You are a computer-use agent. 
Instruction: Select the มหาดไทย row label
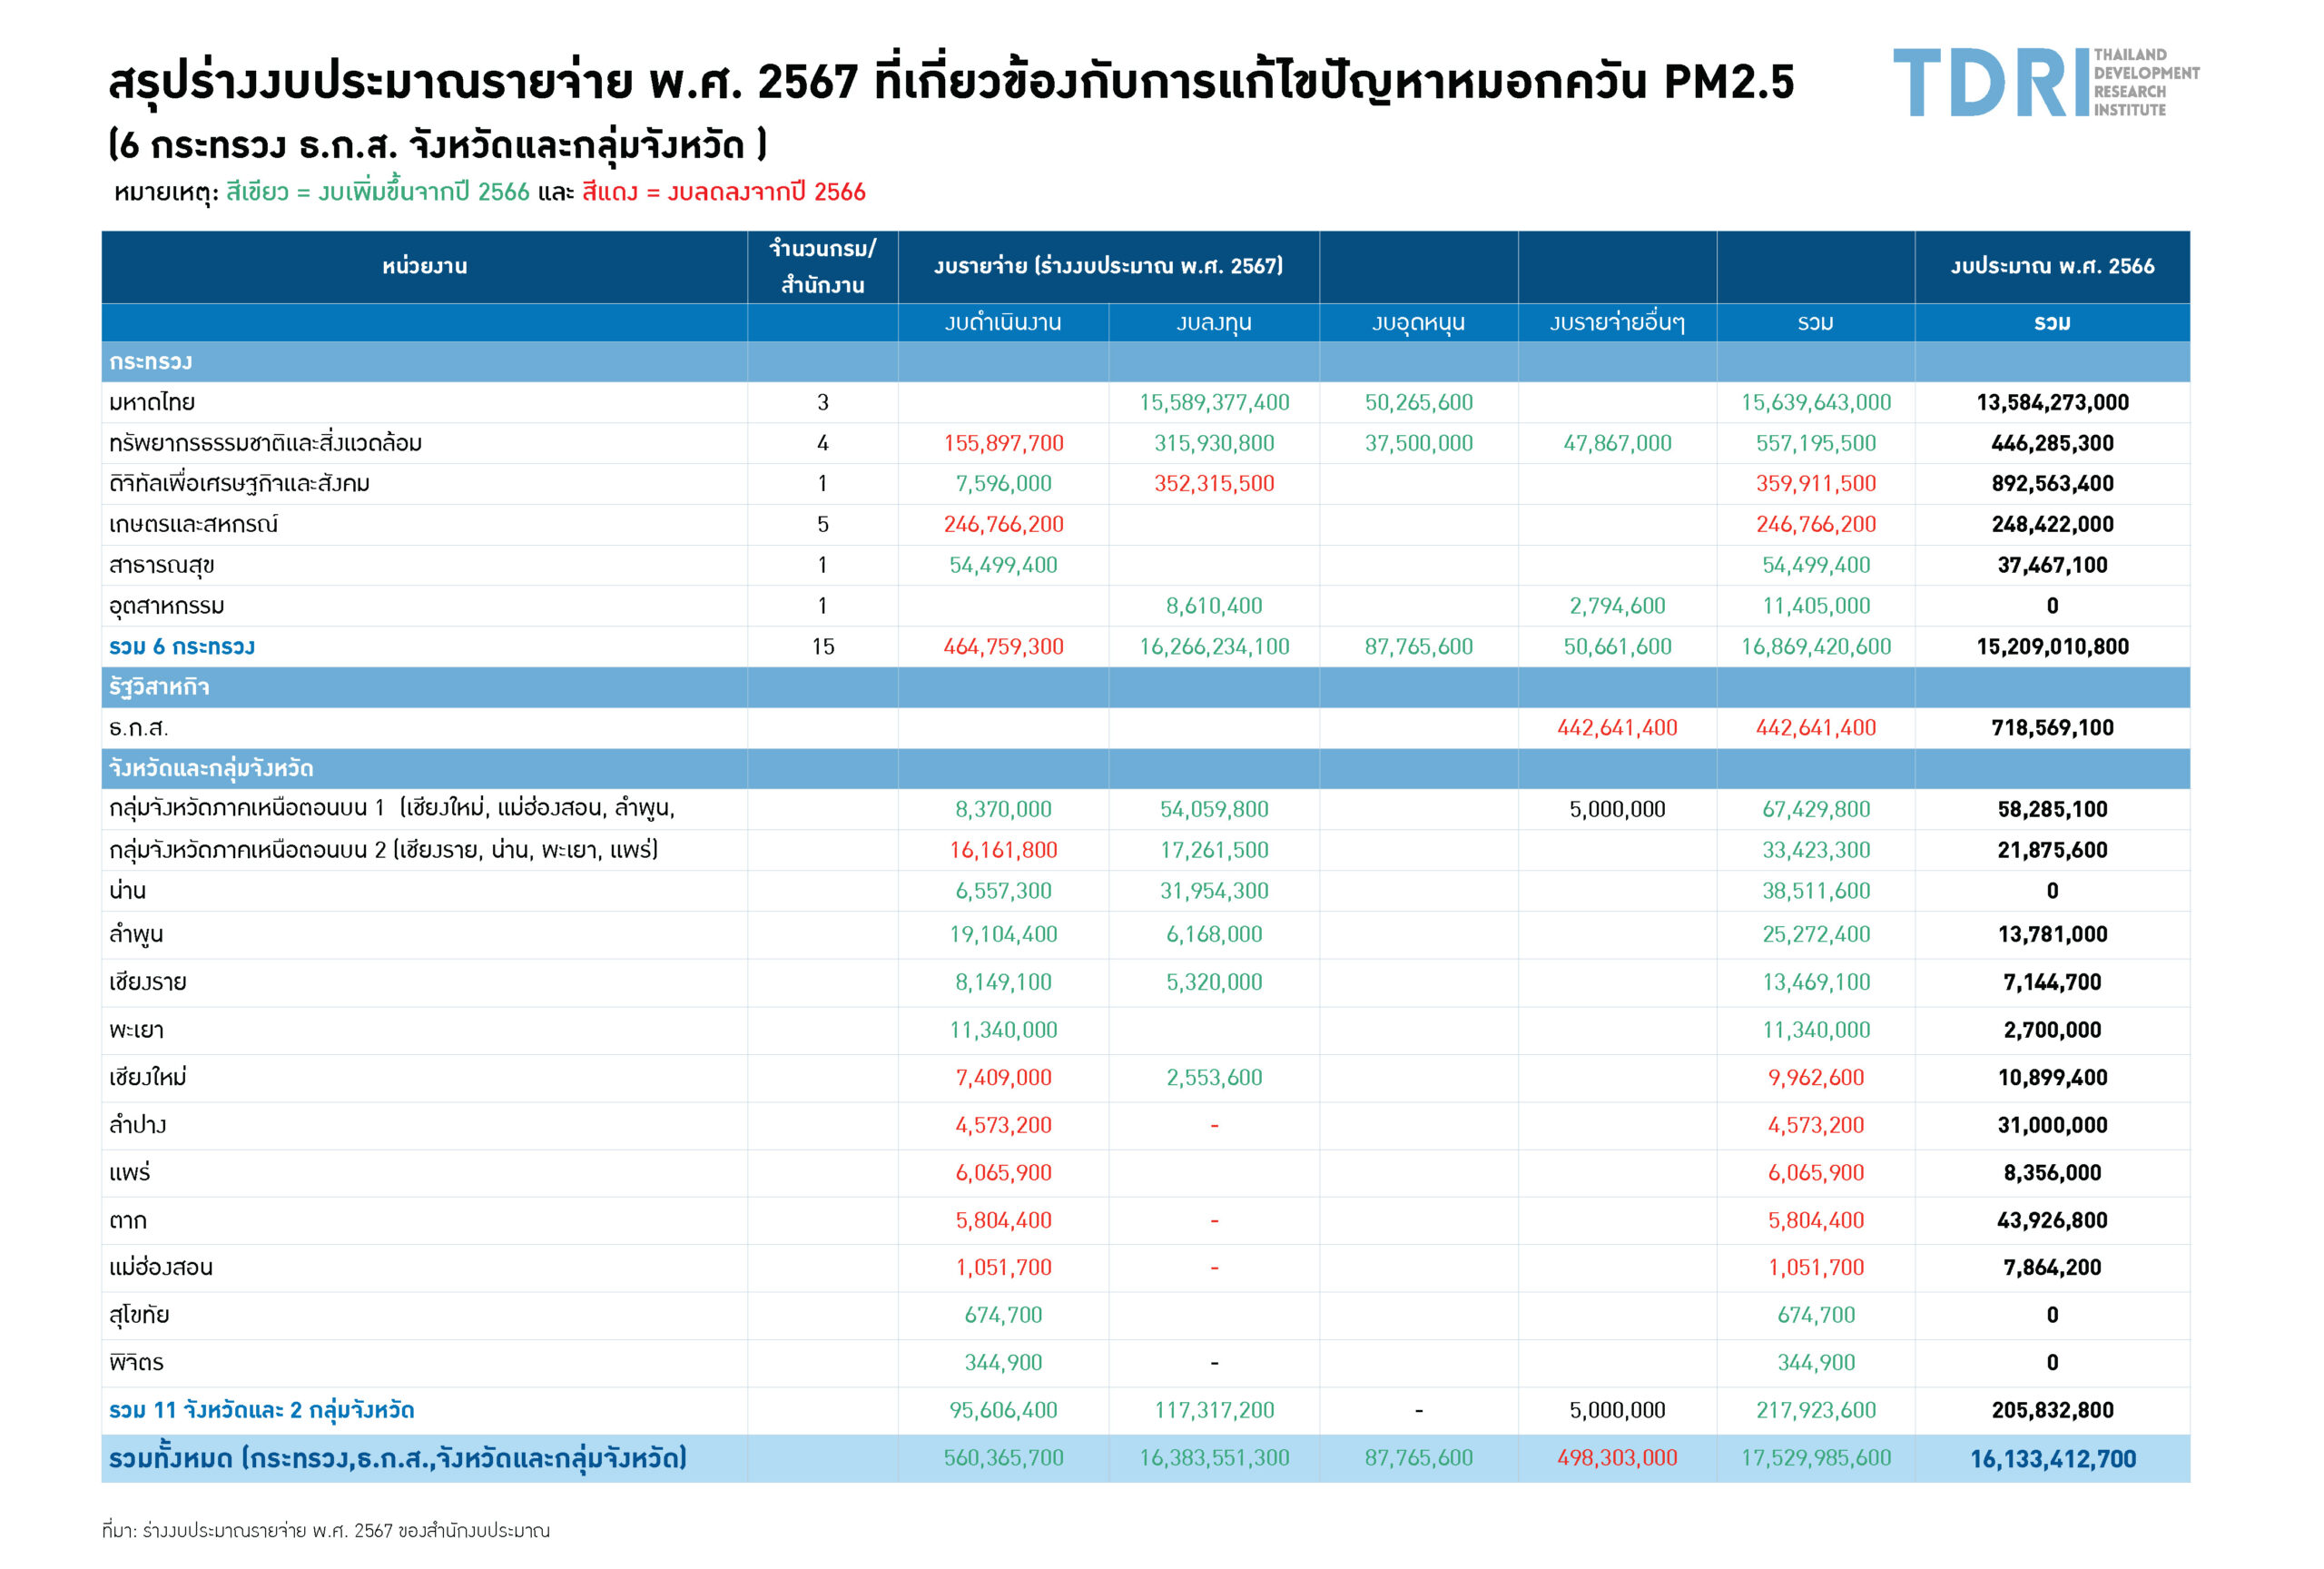pyautogui.click(x=152, y=402)
